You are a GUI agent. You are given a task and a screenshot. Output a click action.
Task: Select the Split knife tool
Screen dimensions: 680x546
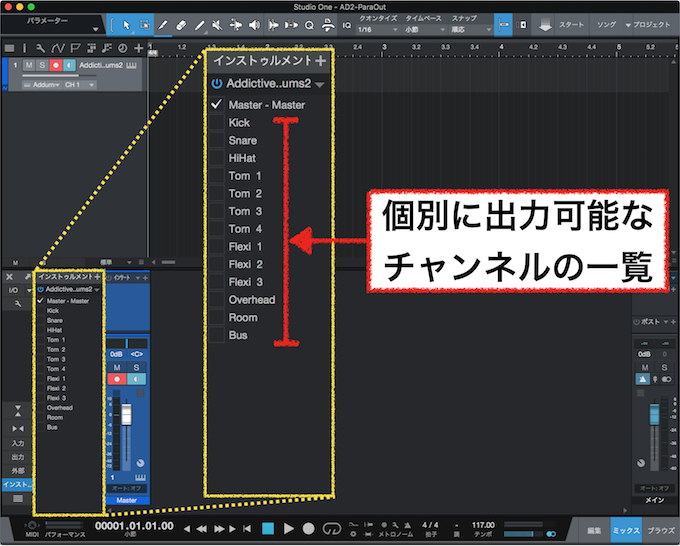tap(163, 25)
